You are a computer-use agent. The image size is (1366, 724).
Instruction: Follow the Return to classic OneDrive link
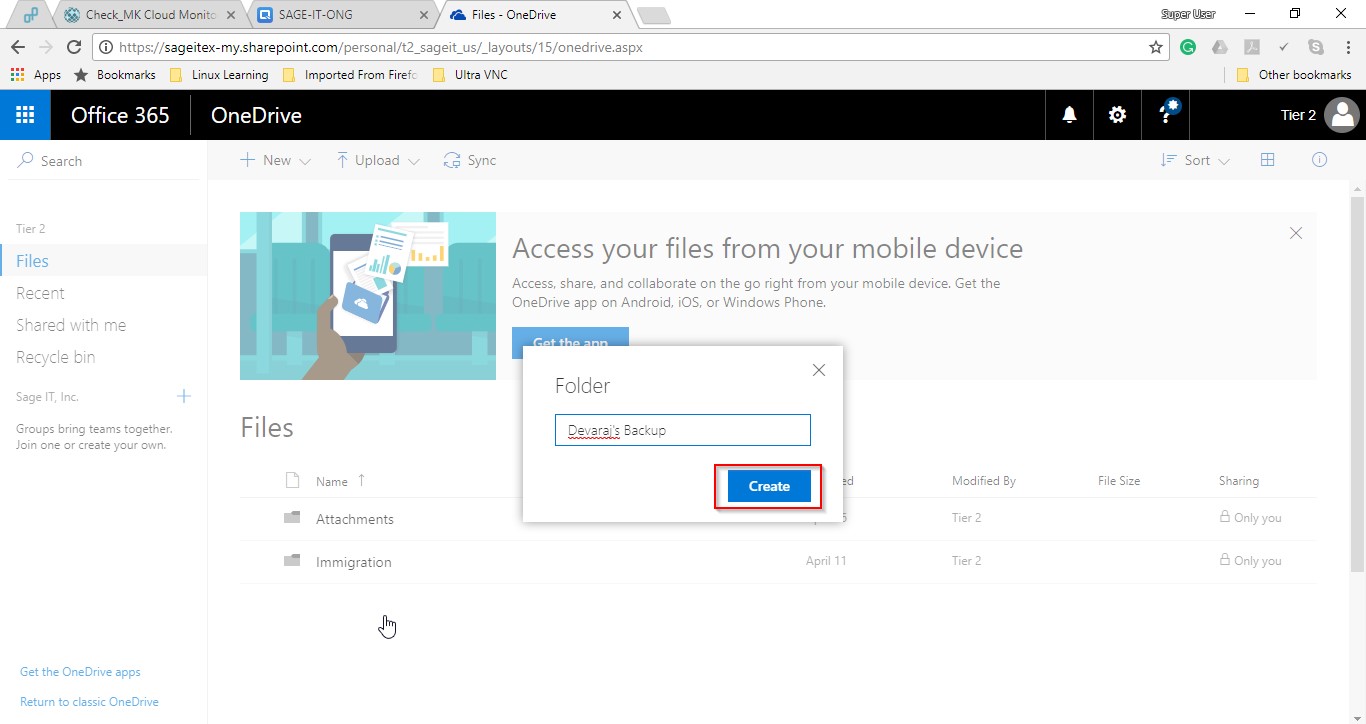pyautogui.click(x=89, y=702)
